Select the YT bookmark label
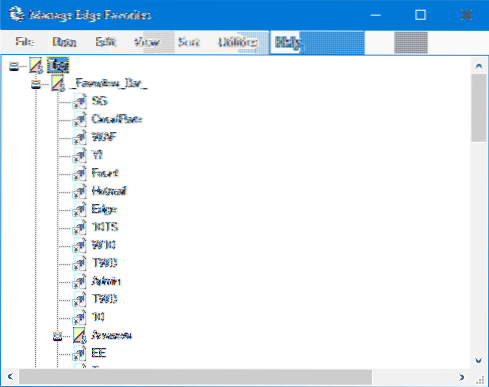The image size is (489, 387). pos(97,155)
